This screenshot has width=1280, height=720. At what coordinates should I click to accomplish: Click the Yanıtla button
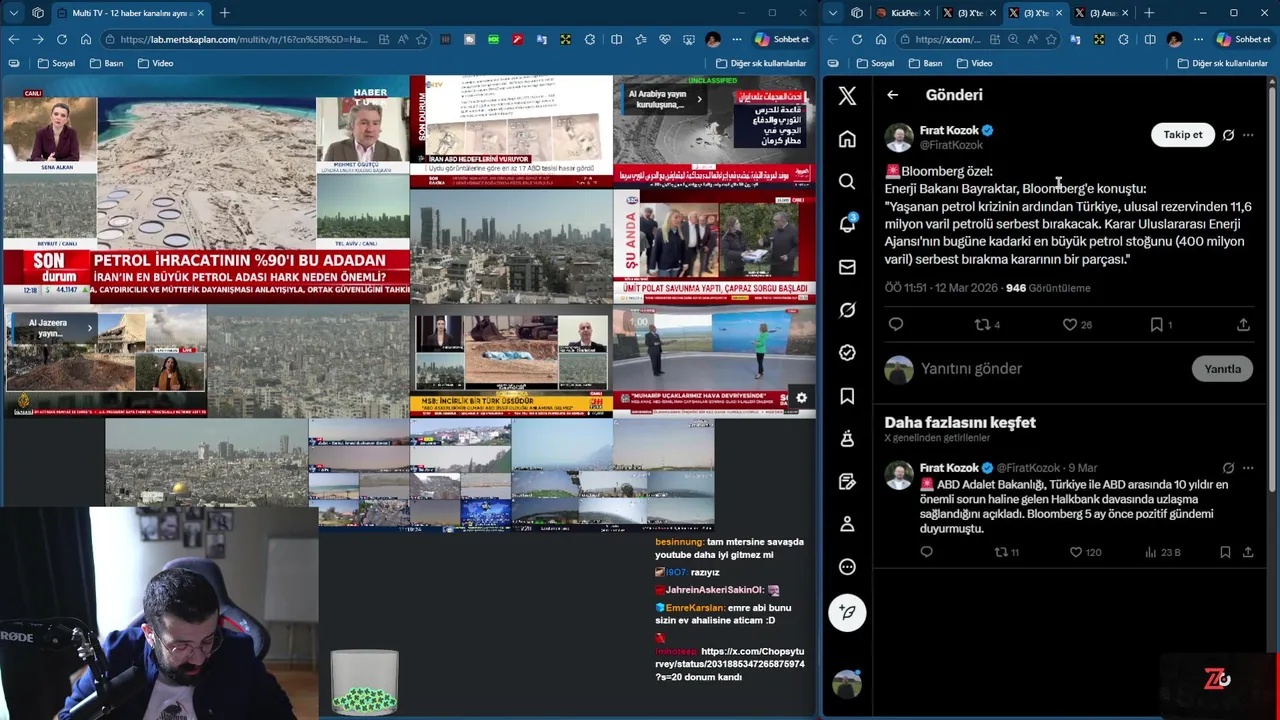coord(1222,369)
